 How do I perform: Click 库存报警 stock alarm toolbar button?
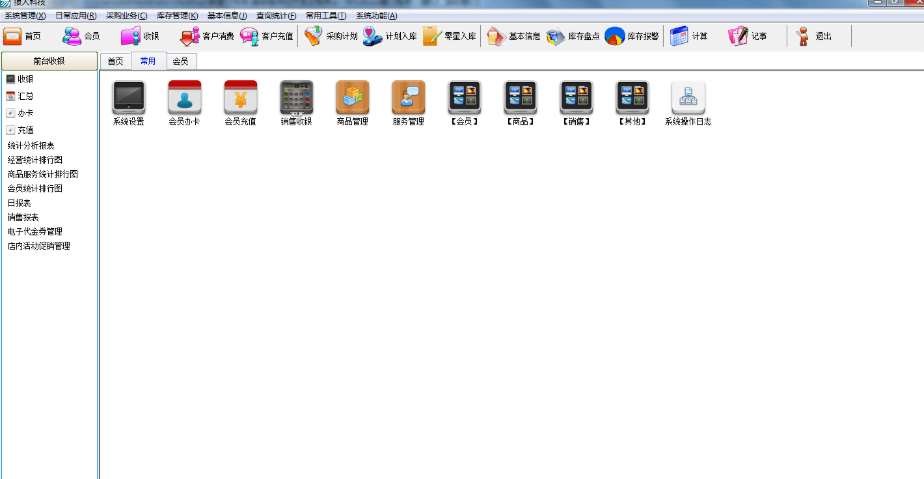[632, 36]
